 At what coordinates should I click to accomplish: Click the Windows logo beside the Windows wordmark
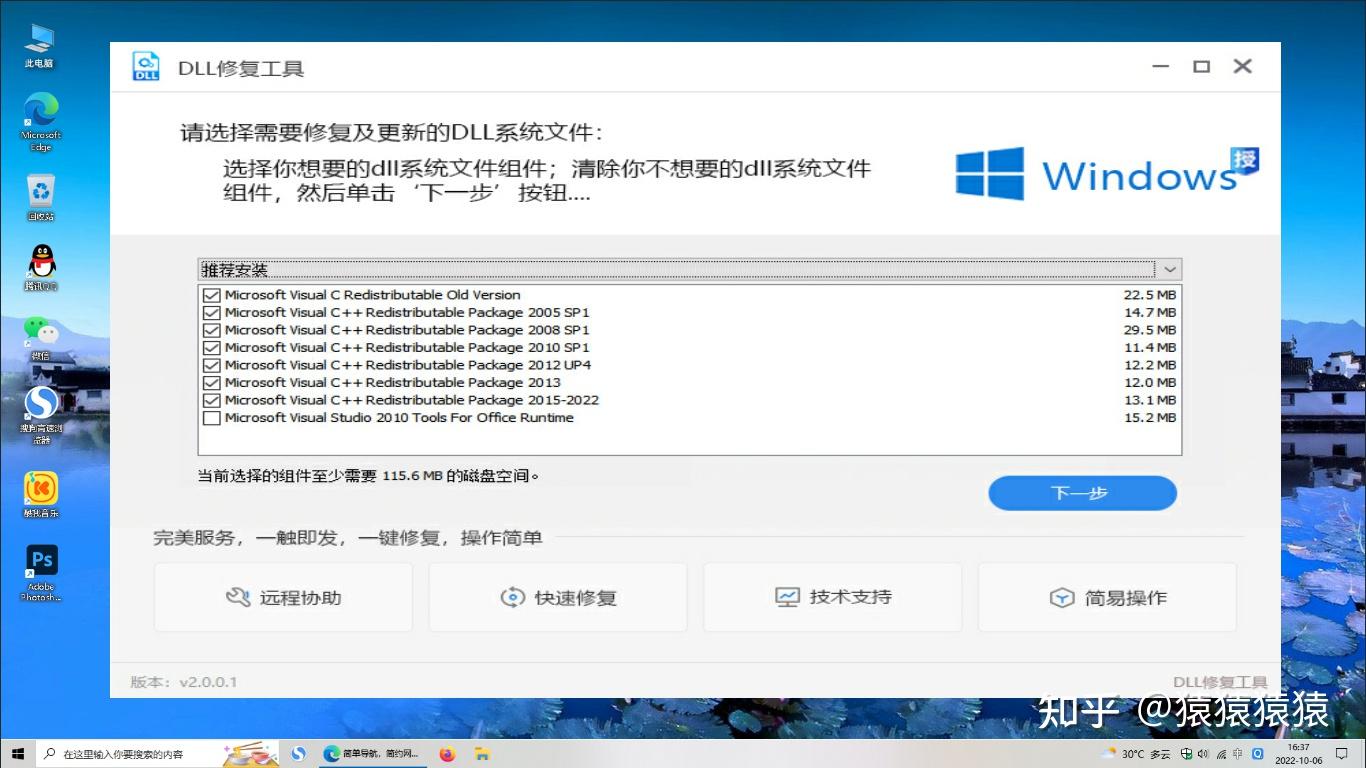(x=990, y=174)
